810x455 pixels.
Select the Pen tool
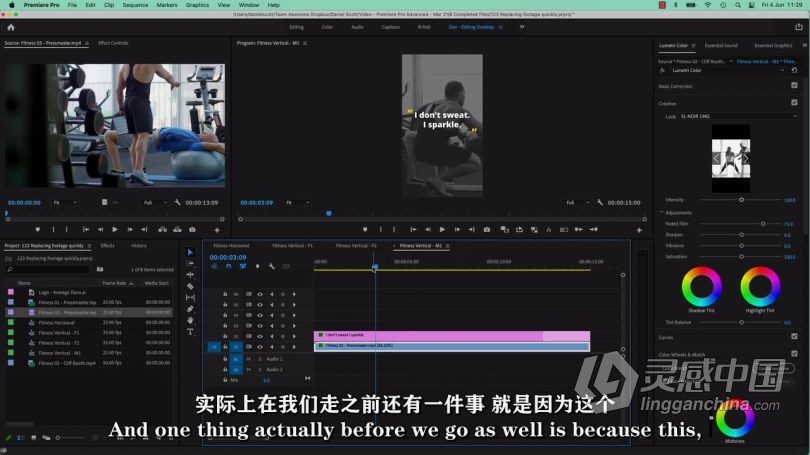[x=190, y=309]
